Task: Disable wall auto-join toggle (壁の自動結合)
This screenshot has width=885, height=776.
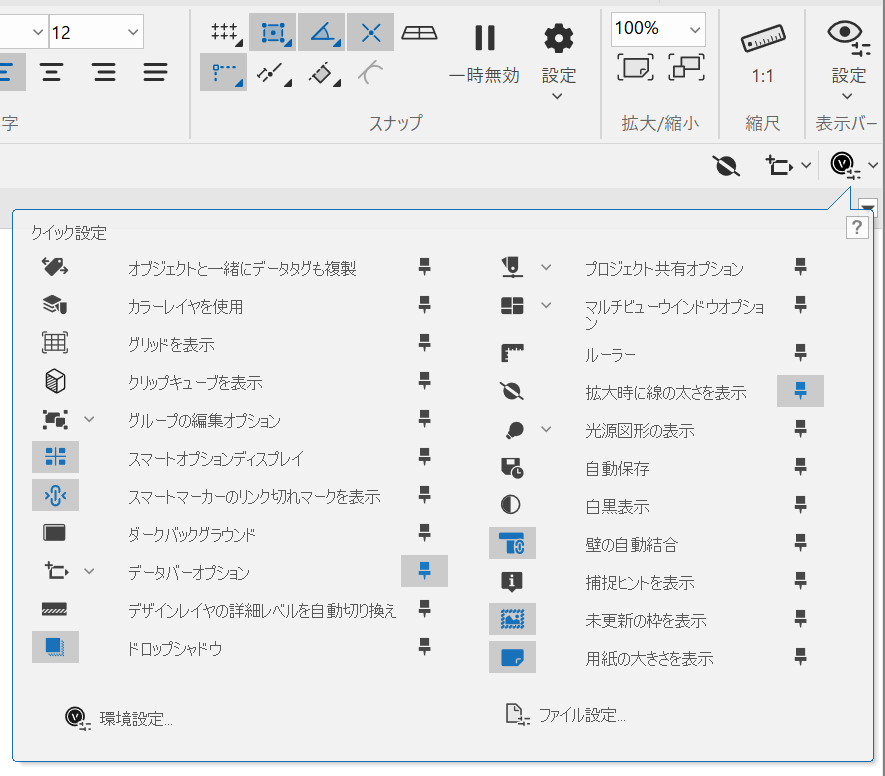Action: (x=512, y=544)
